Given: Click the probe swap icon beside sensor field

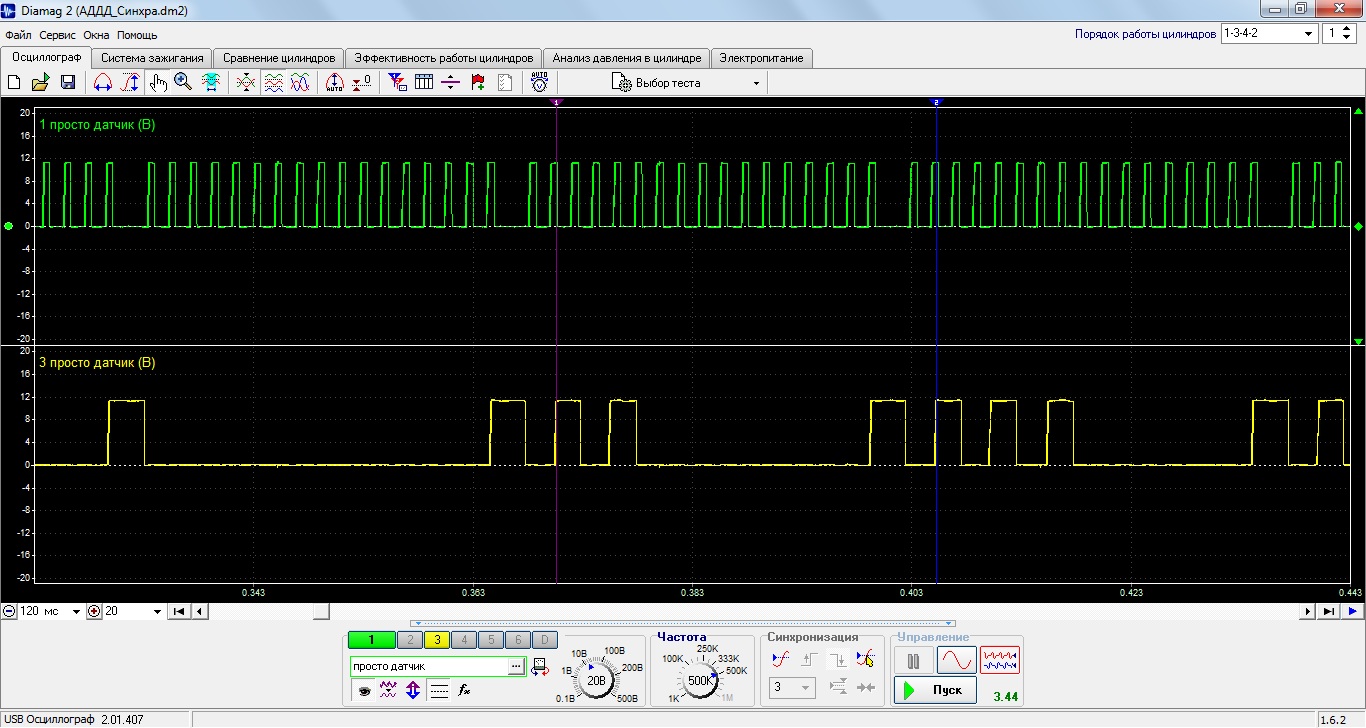Looking at the screenshot, I should pos(541,666).
